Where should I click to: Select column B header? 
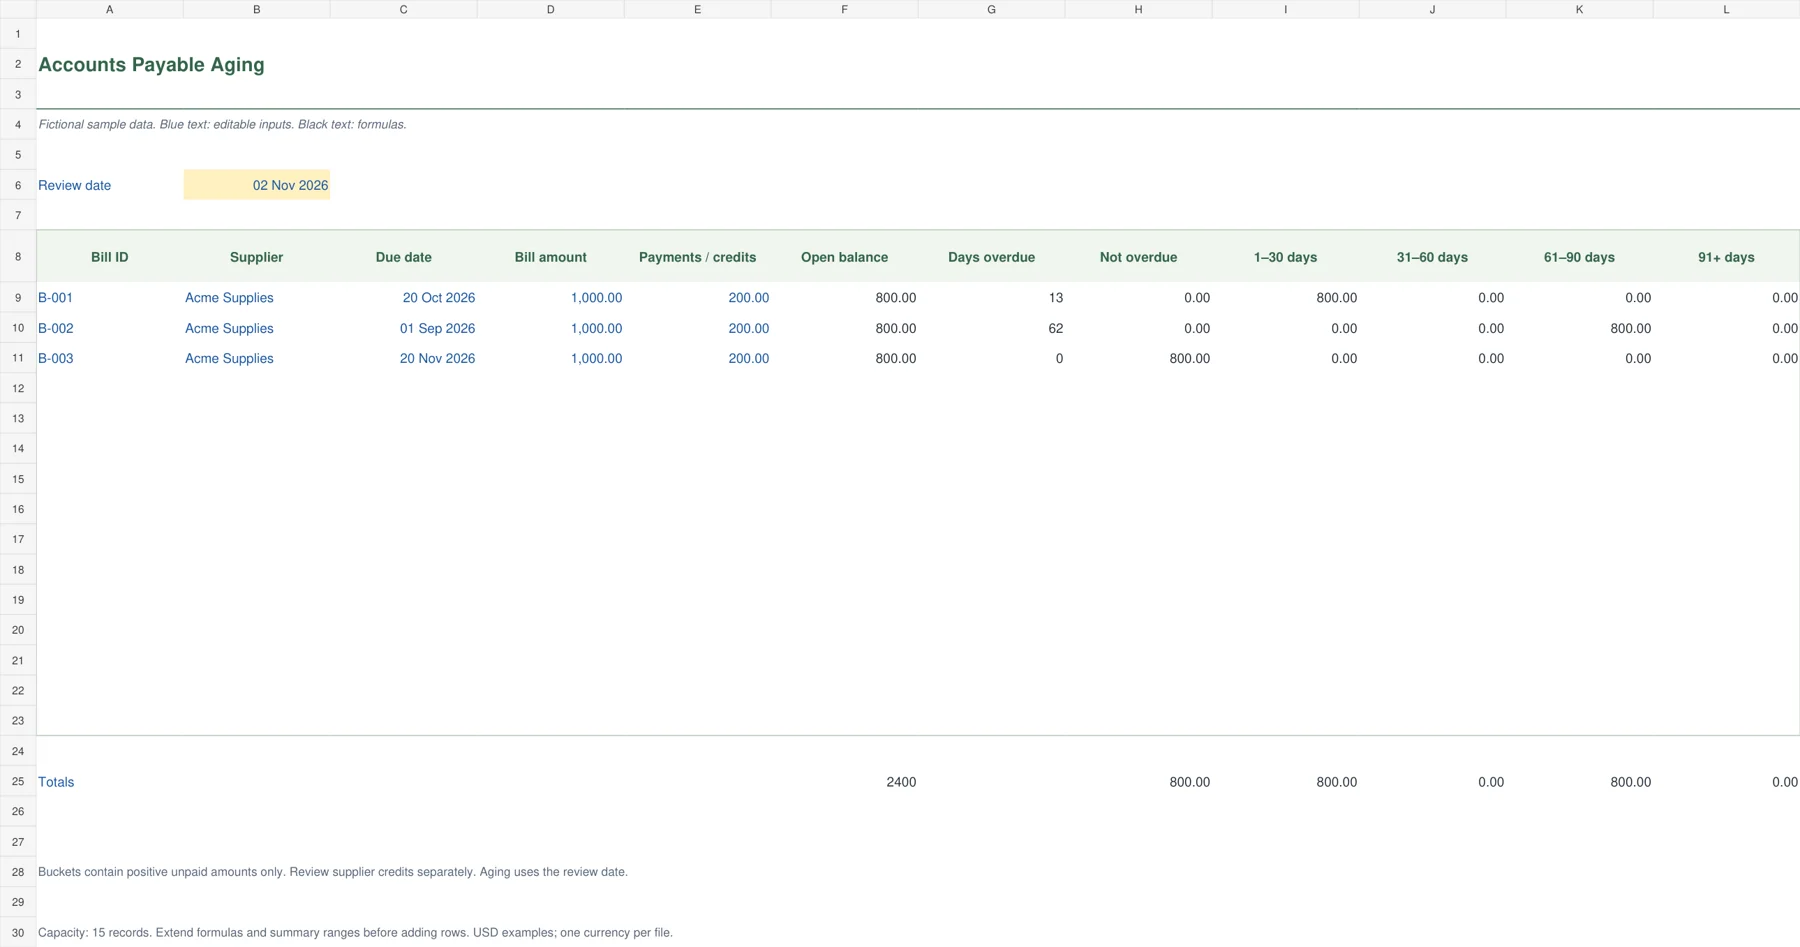256,9
